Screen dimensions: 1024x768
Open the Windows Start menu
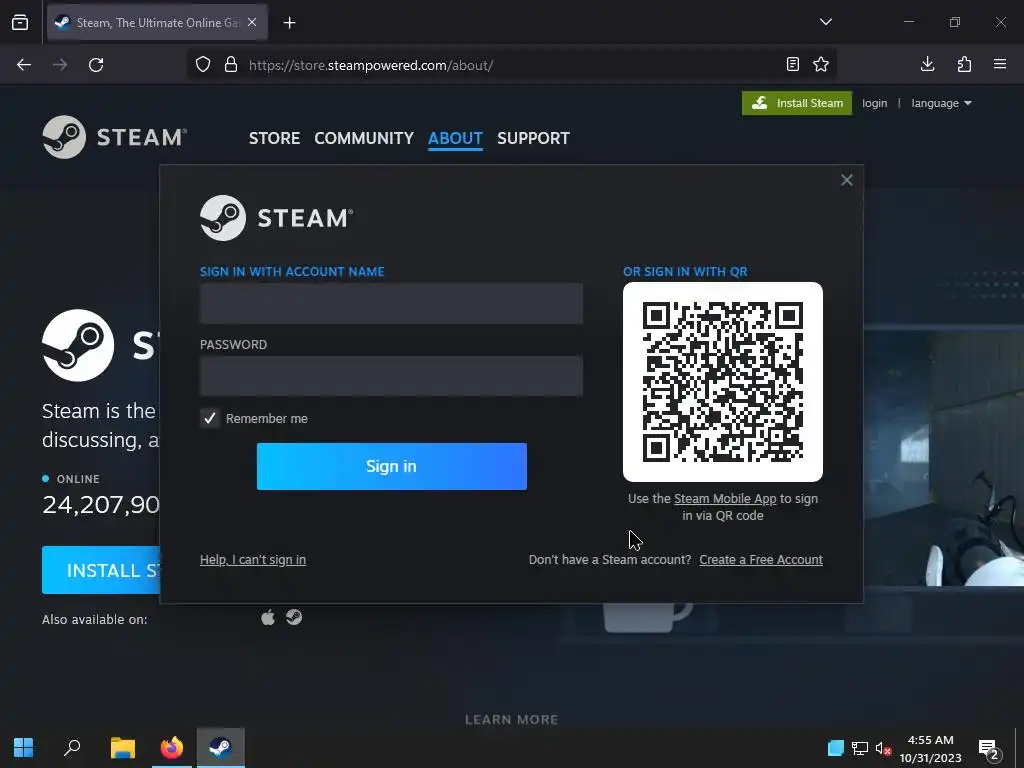tap(24, 747)
